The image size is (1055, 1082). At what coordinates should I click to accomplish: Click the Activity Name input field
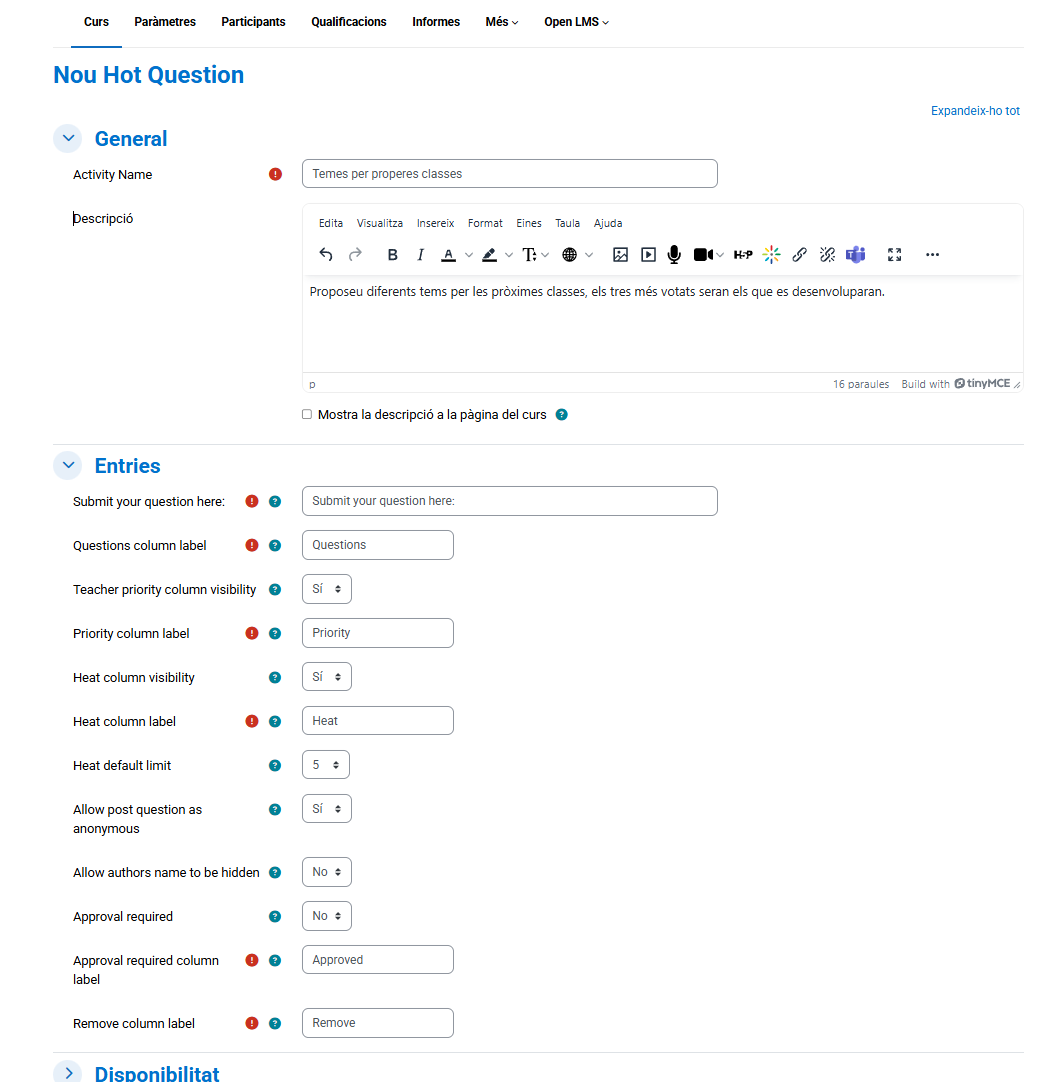click(509, 174)
